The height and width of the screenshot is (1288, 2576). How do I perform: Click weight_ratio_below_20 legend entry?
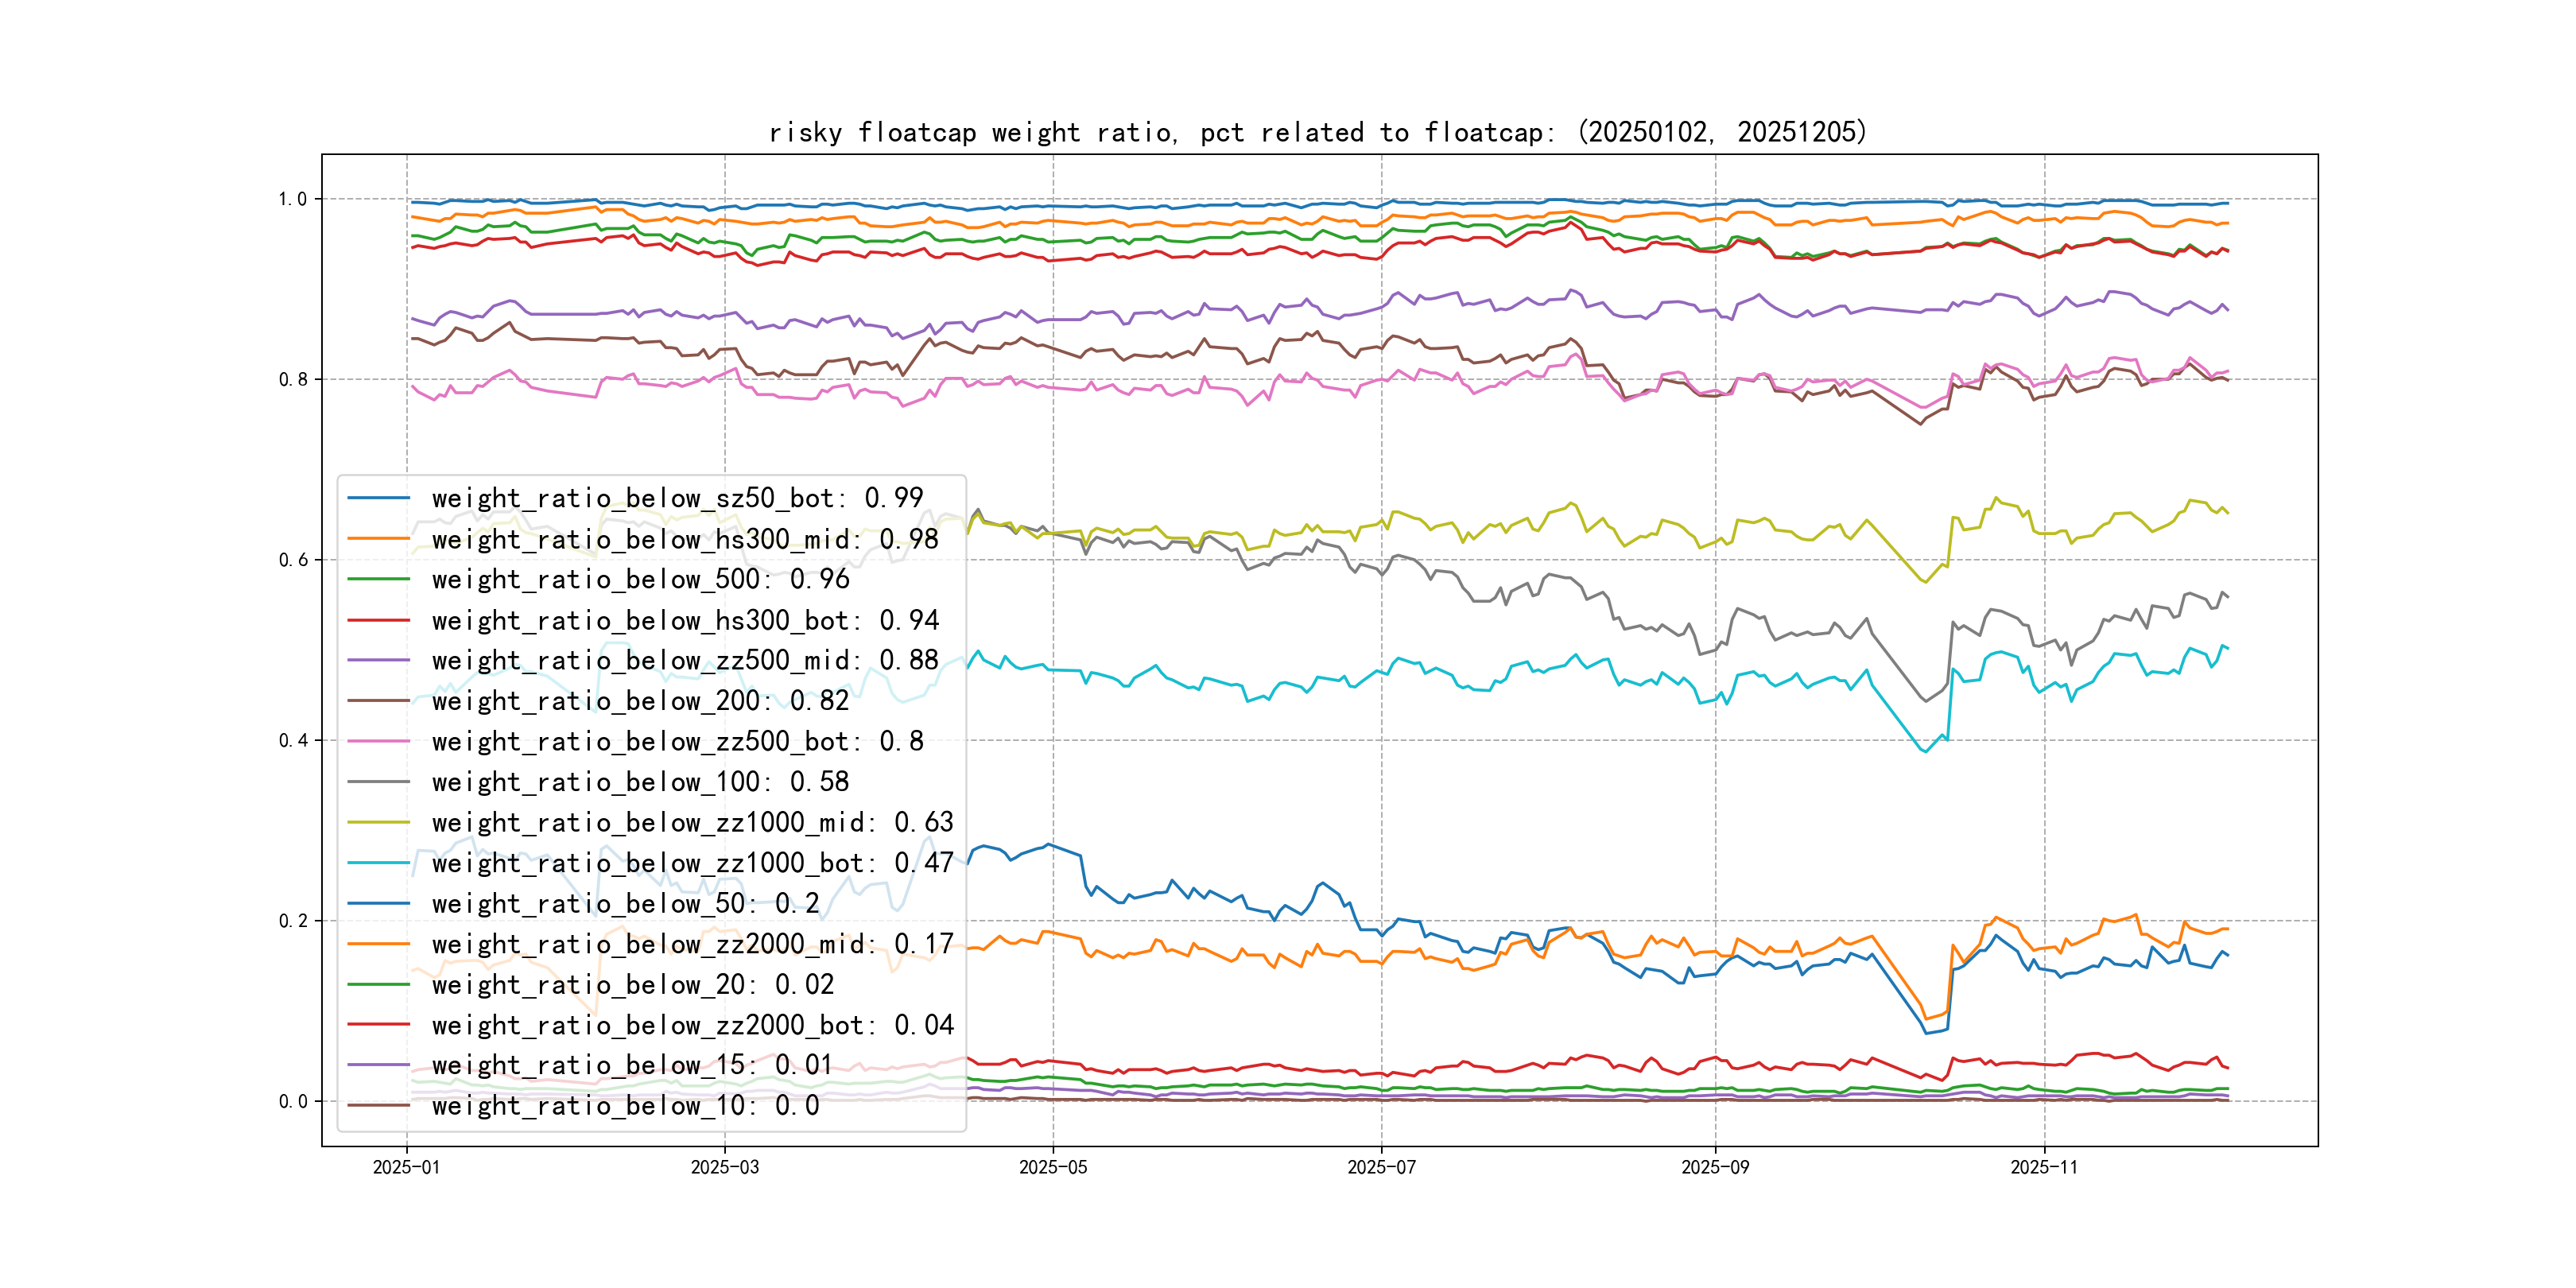point(632,984)
